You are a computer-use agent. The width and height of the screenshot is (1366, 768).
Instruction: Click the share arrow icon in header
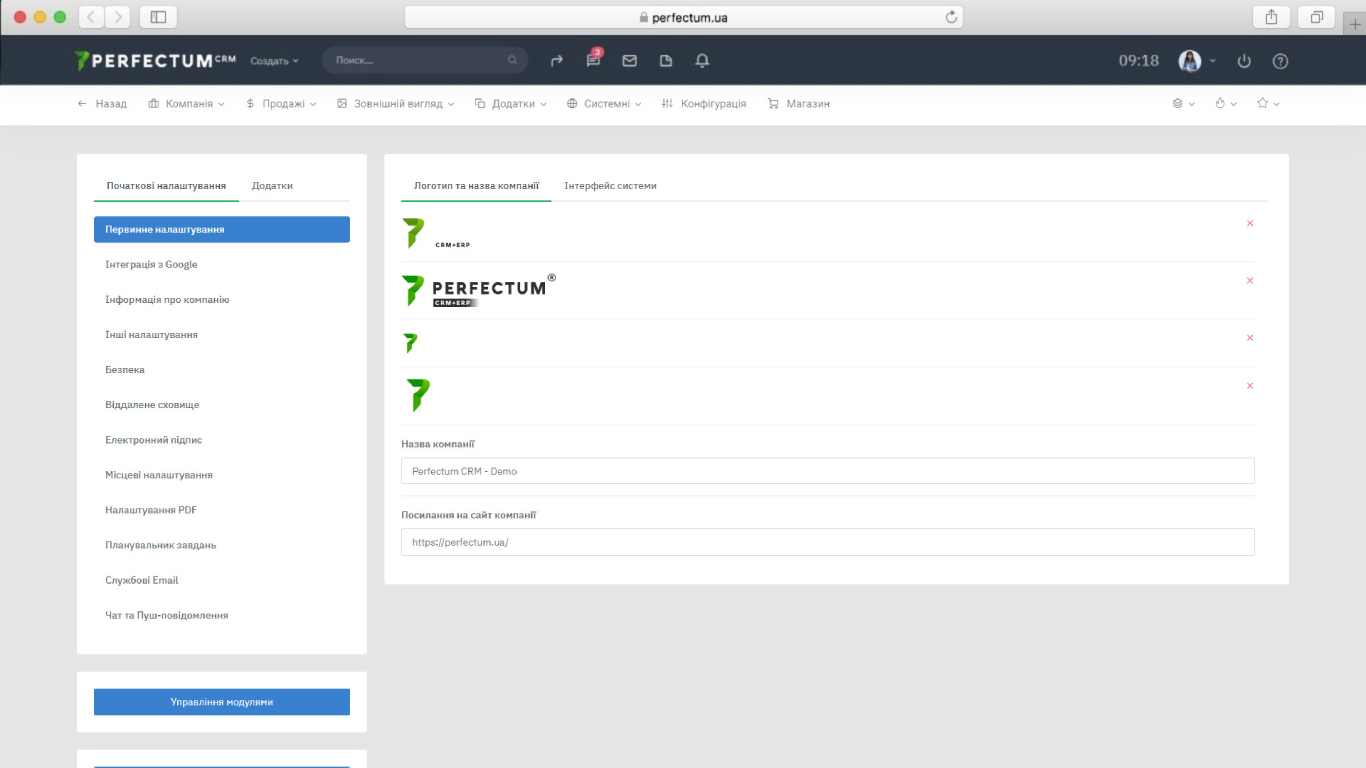(557, 61)
